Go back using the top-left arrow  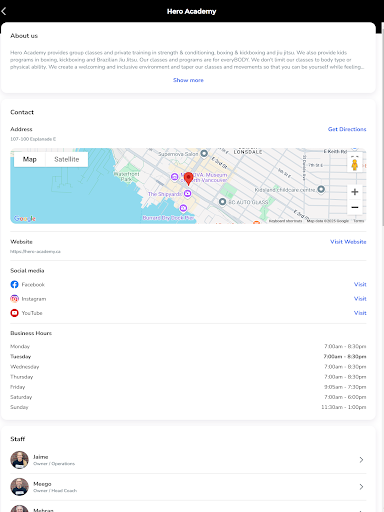click(x=4, y=11)
